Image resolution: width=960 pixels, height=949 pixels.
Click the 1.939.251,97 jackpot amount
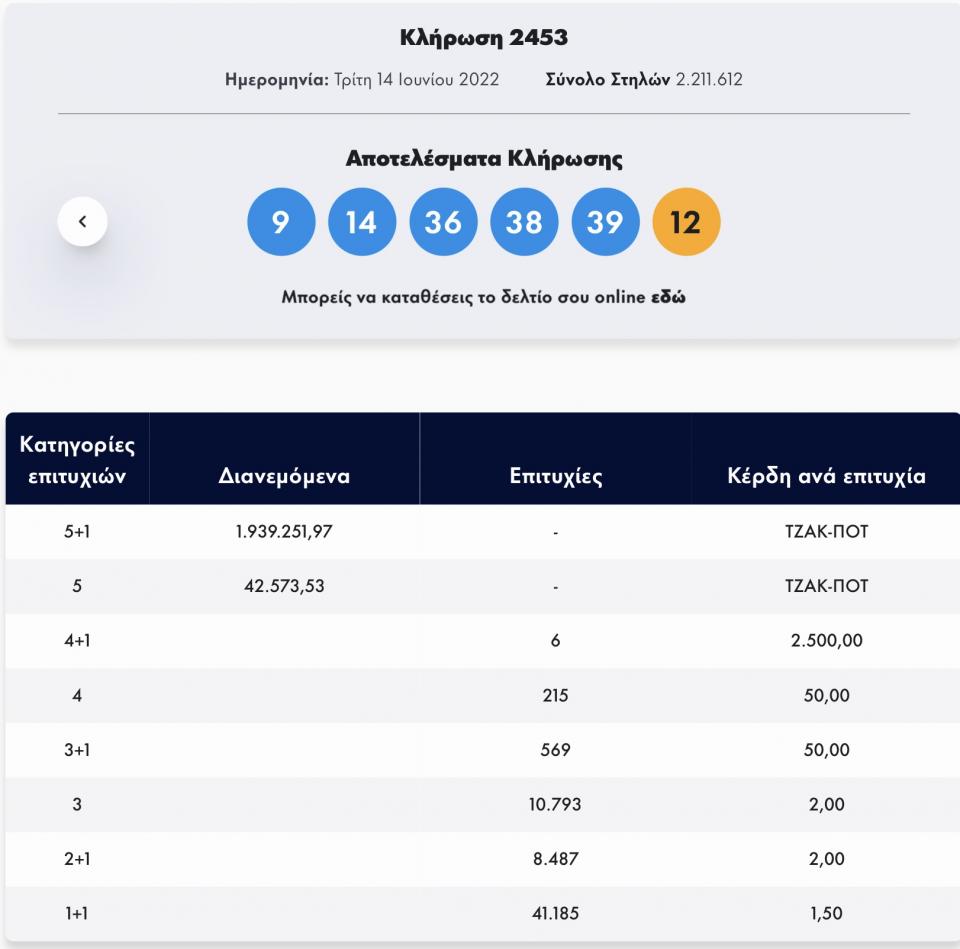click(284, 532)
